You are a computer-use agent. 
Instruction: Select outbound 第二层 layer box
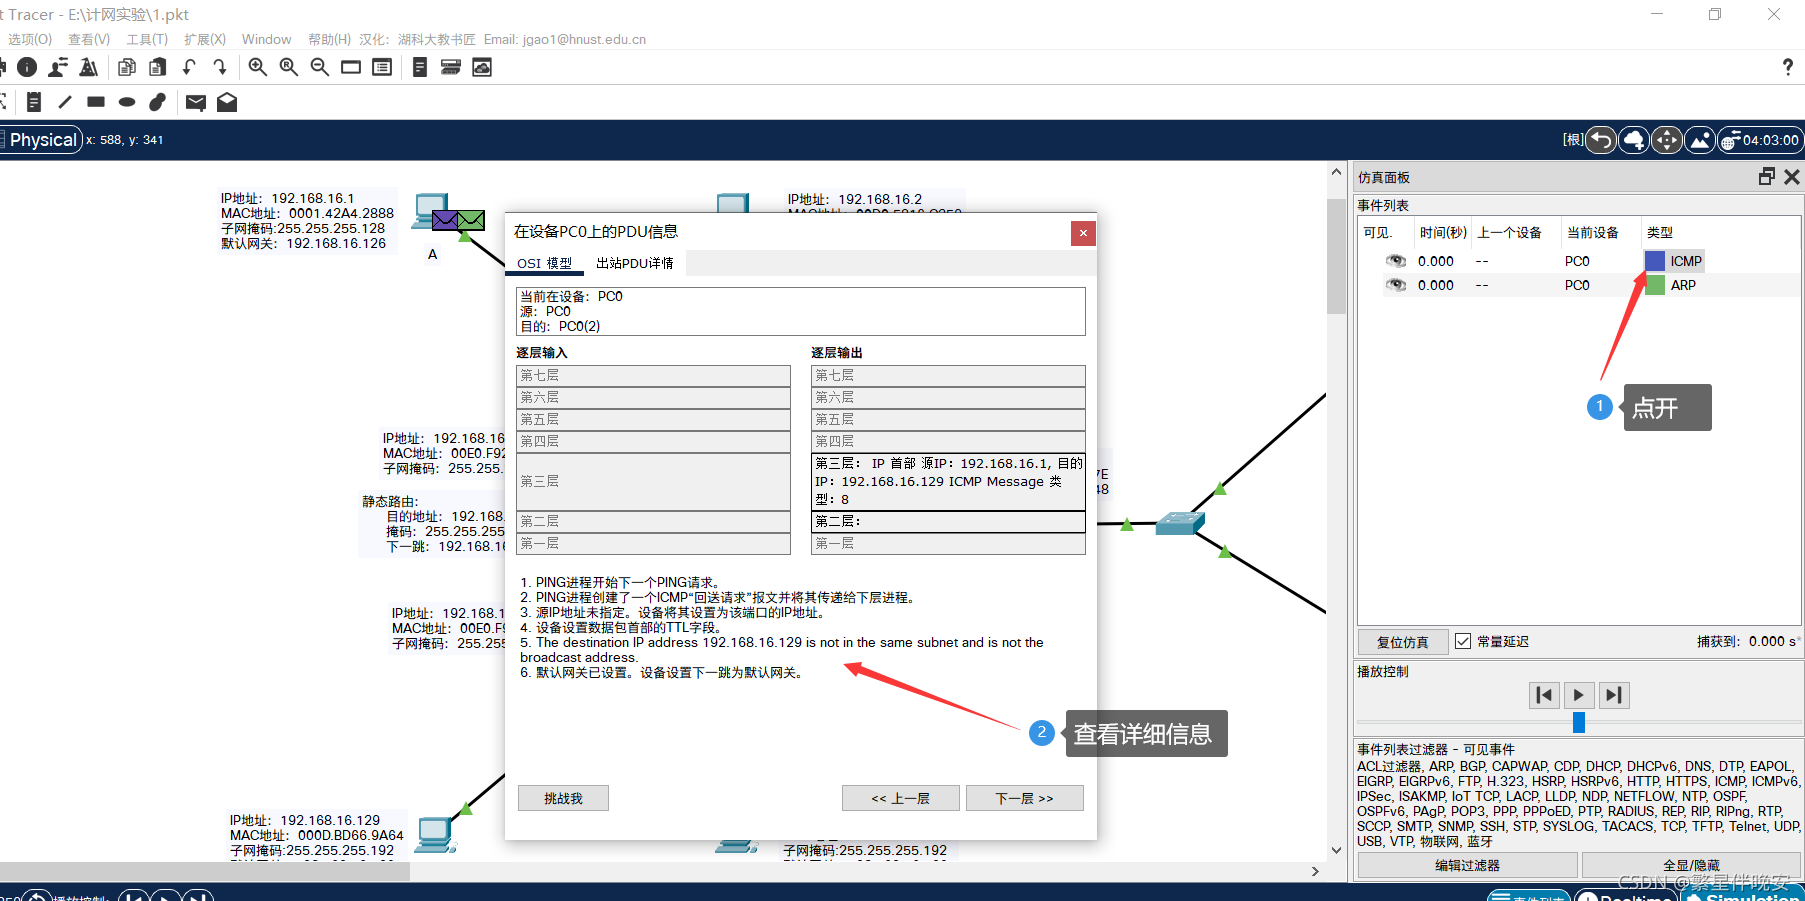click(x=948, y=521)
